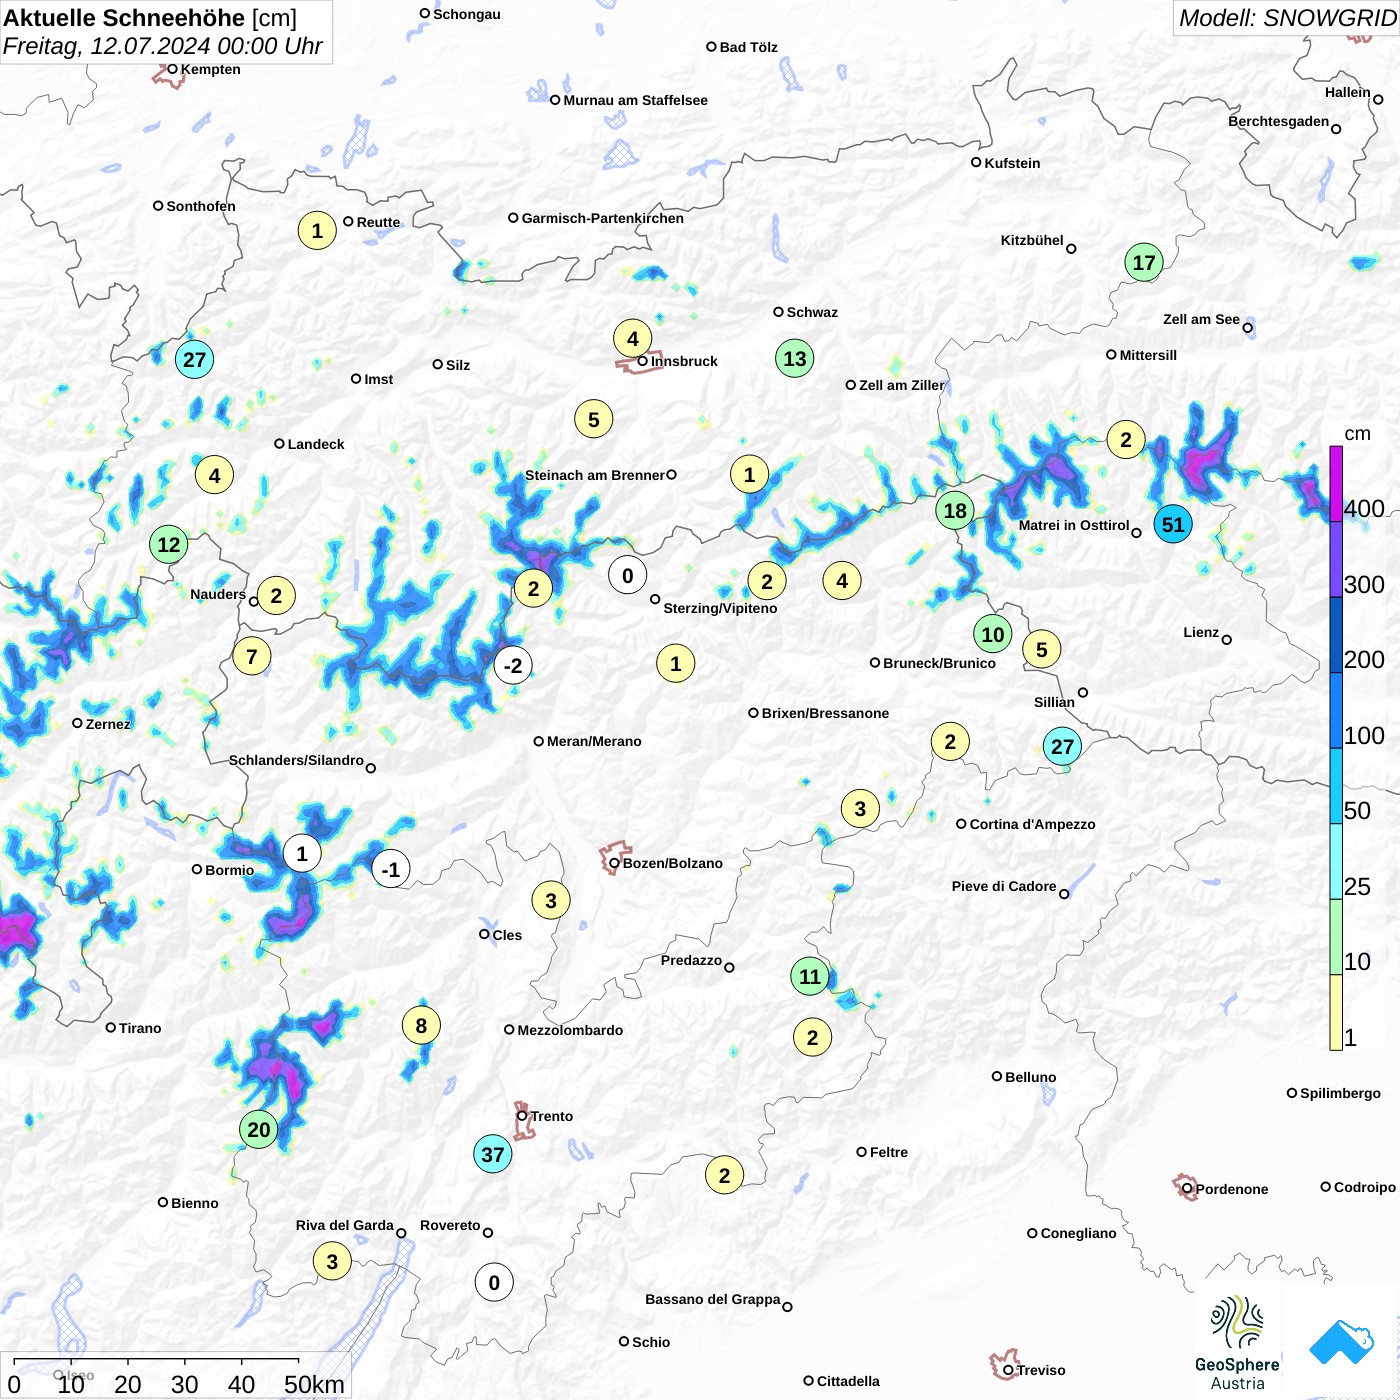Screen dimensions: 1400x1400
Task: Click the title 'Aktuelle Schneehöhe [cm]'
Action: [x=150, y=18]
